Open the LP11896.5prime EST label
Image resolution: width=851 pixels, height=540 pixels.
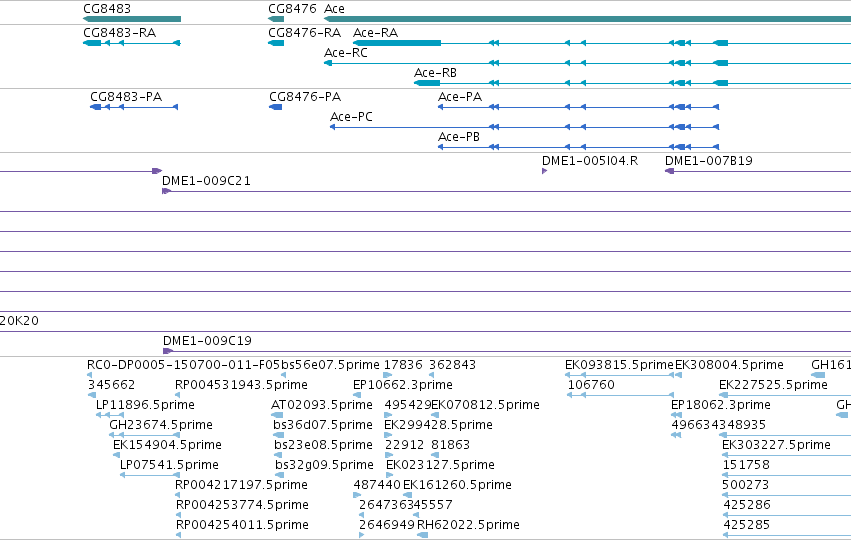[145, 405]
